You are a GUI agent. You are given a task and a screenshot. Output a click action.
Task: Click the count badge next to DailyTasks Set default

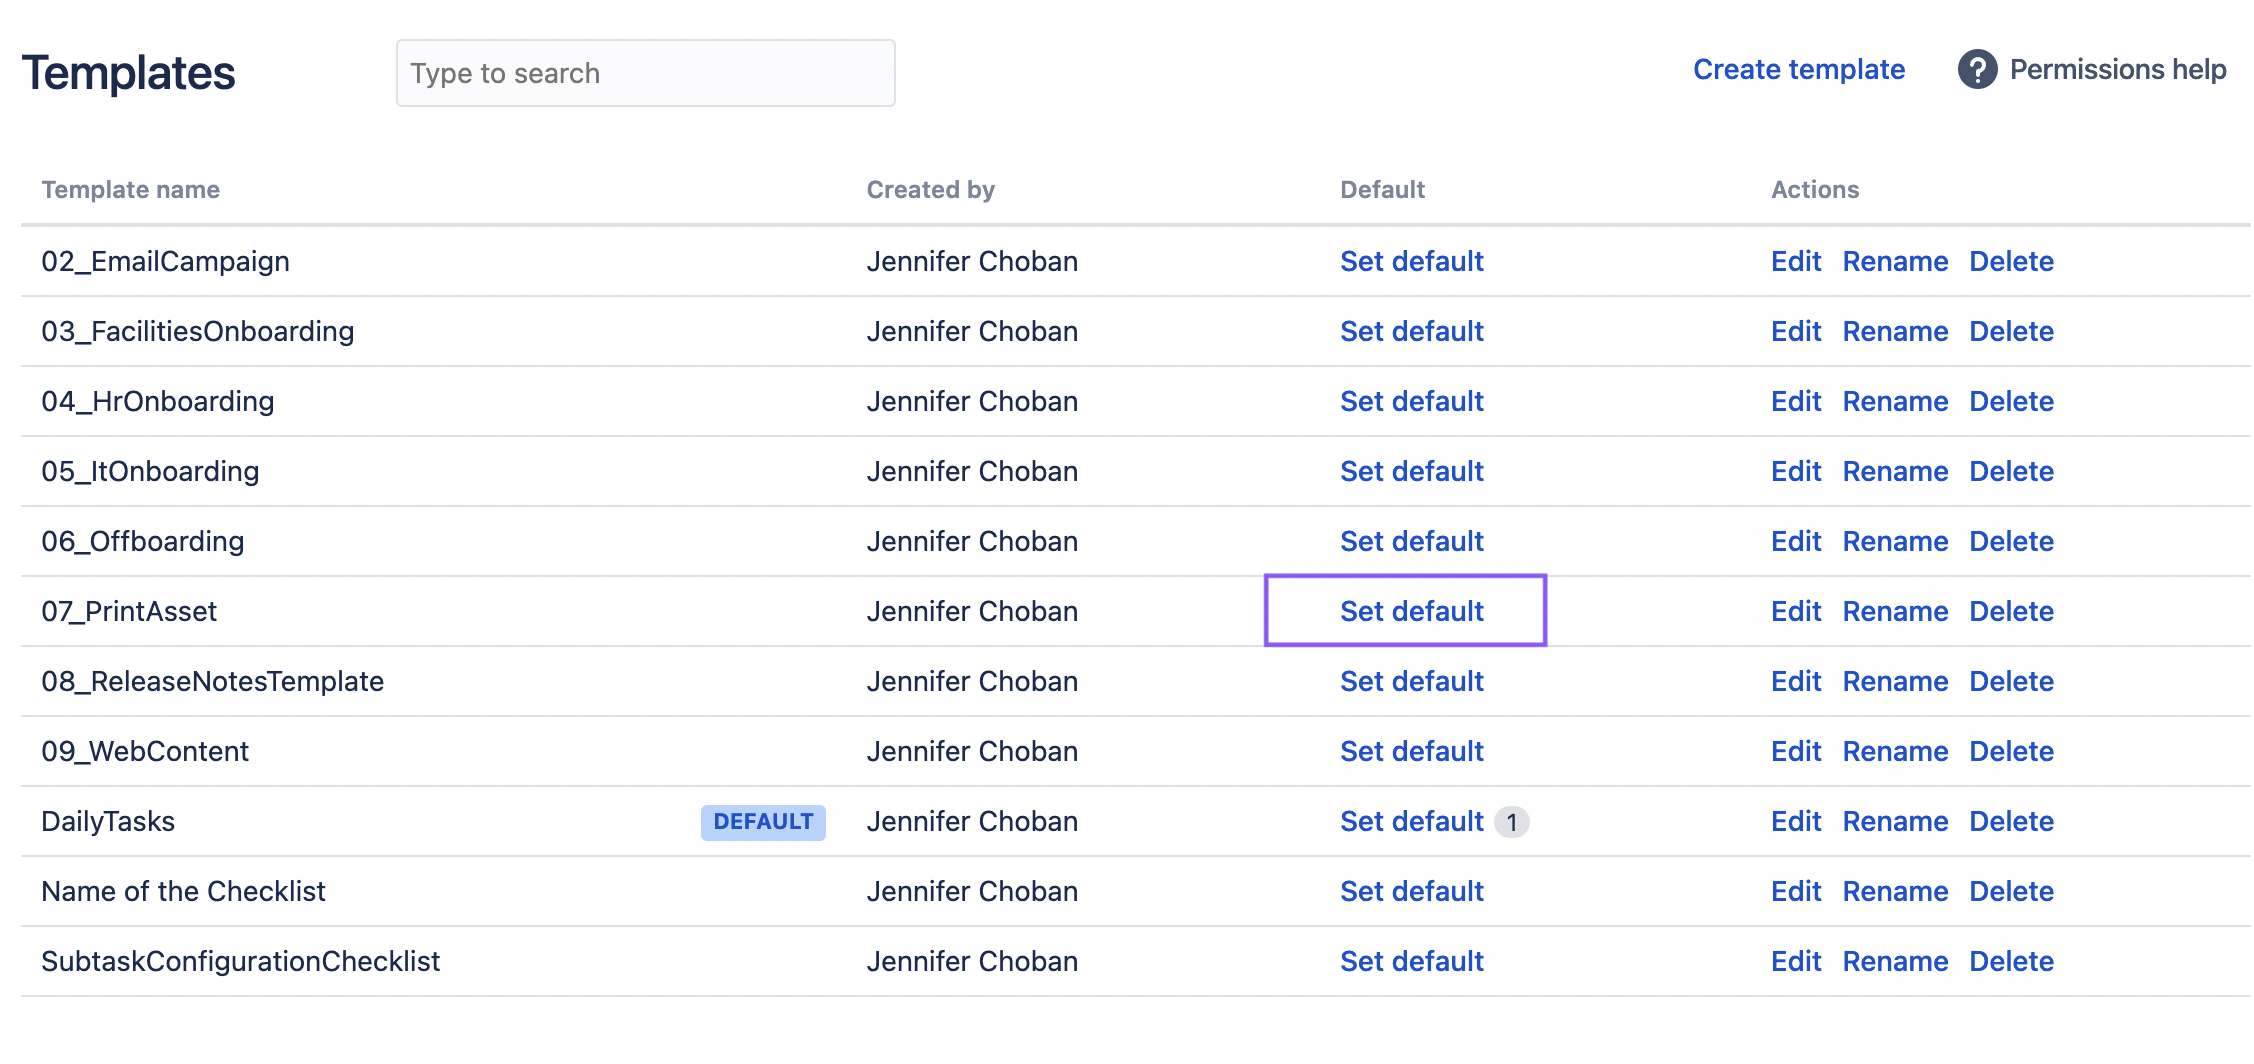(x=1511, y=822)
